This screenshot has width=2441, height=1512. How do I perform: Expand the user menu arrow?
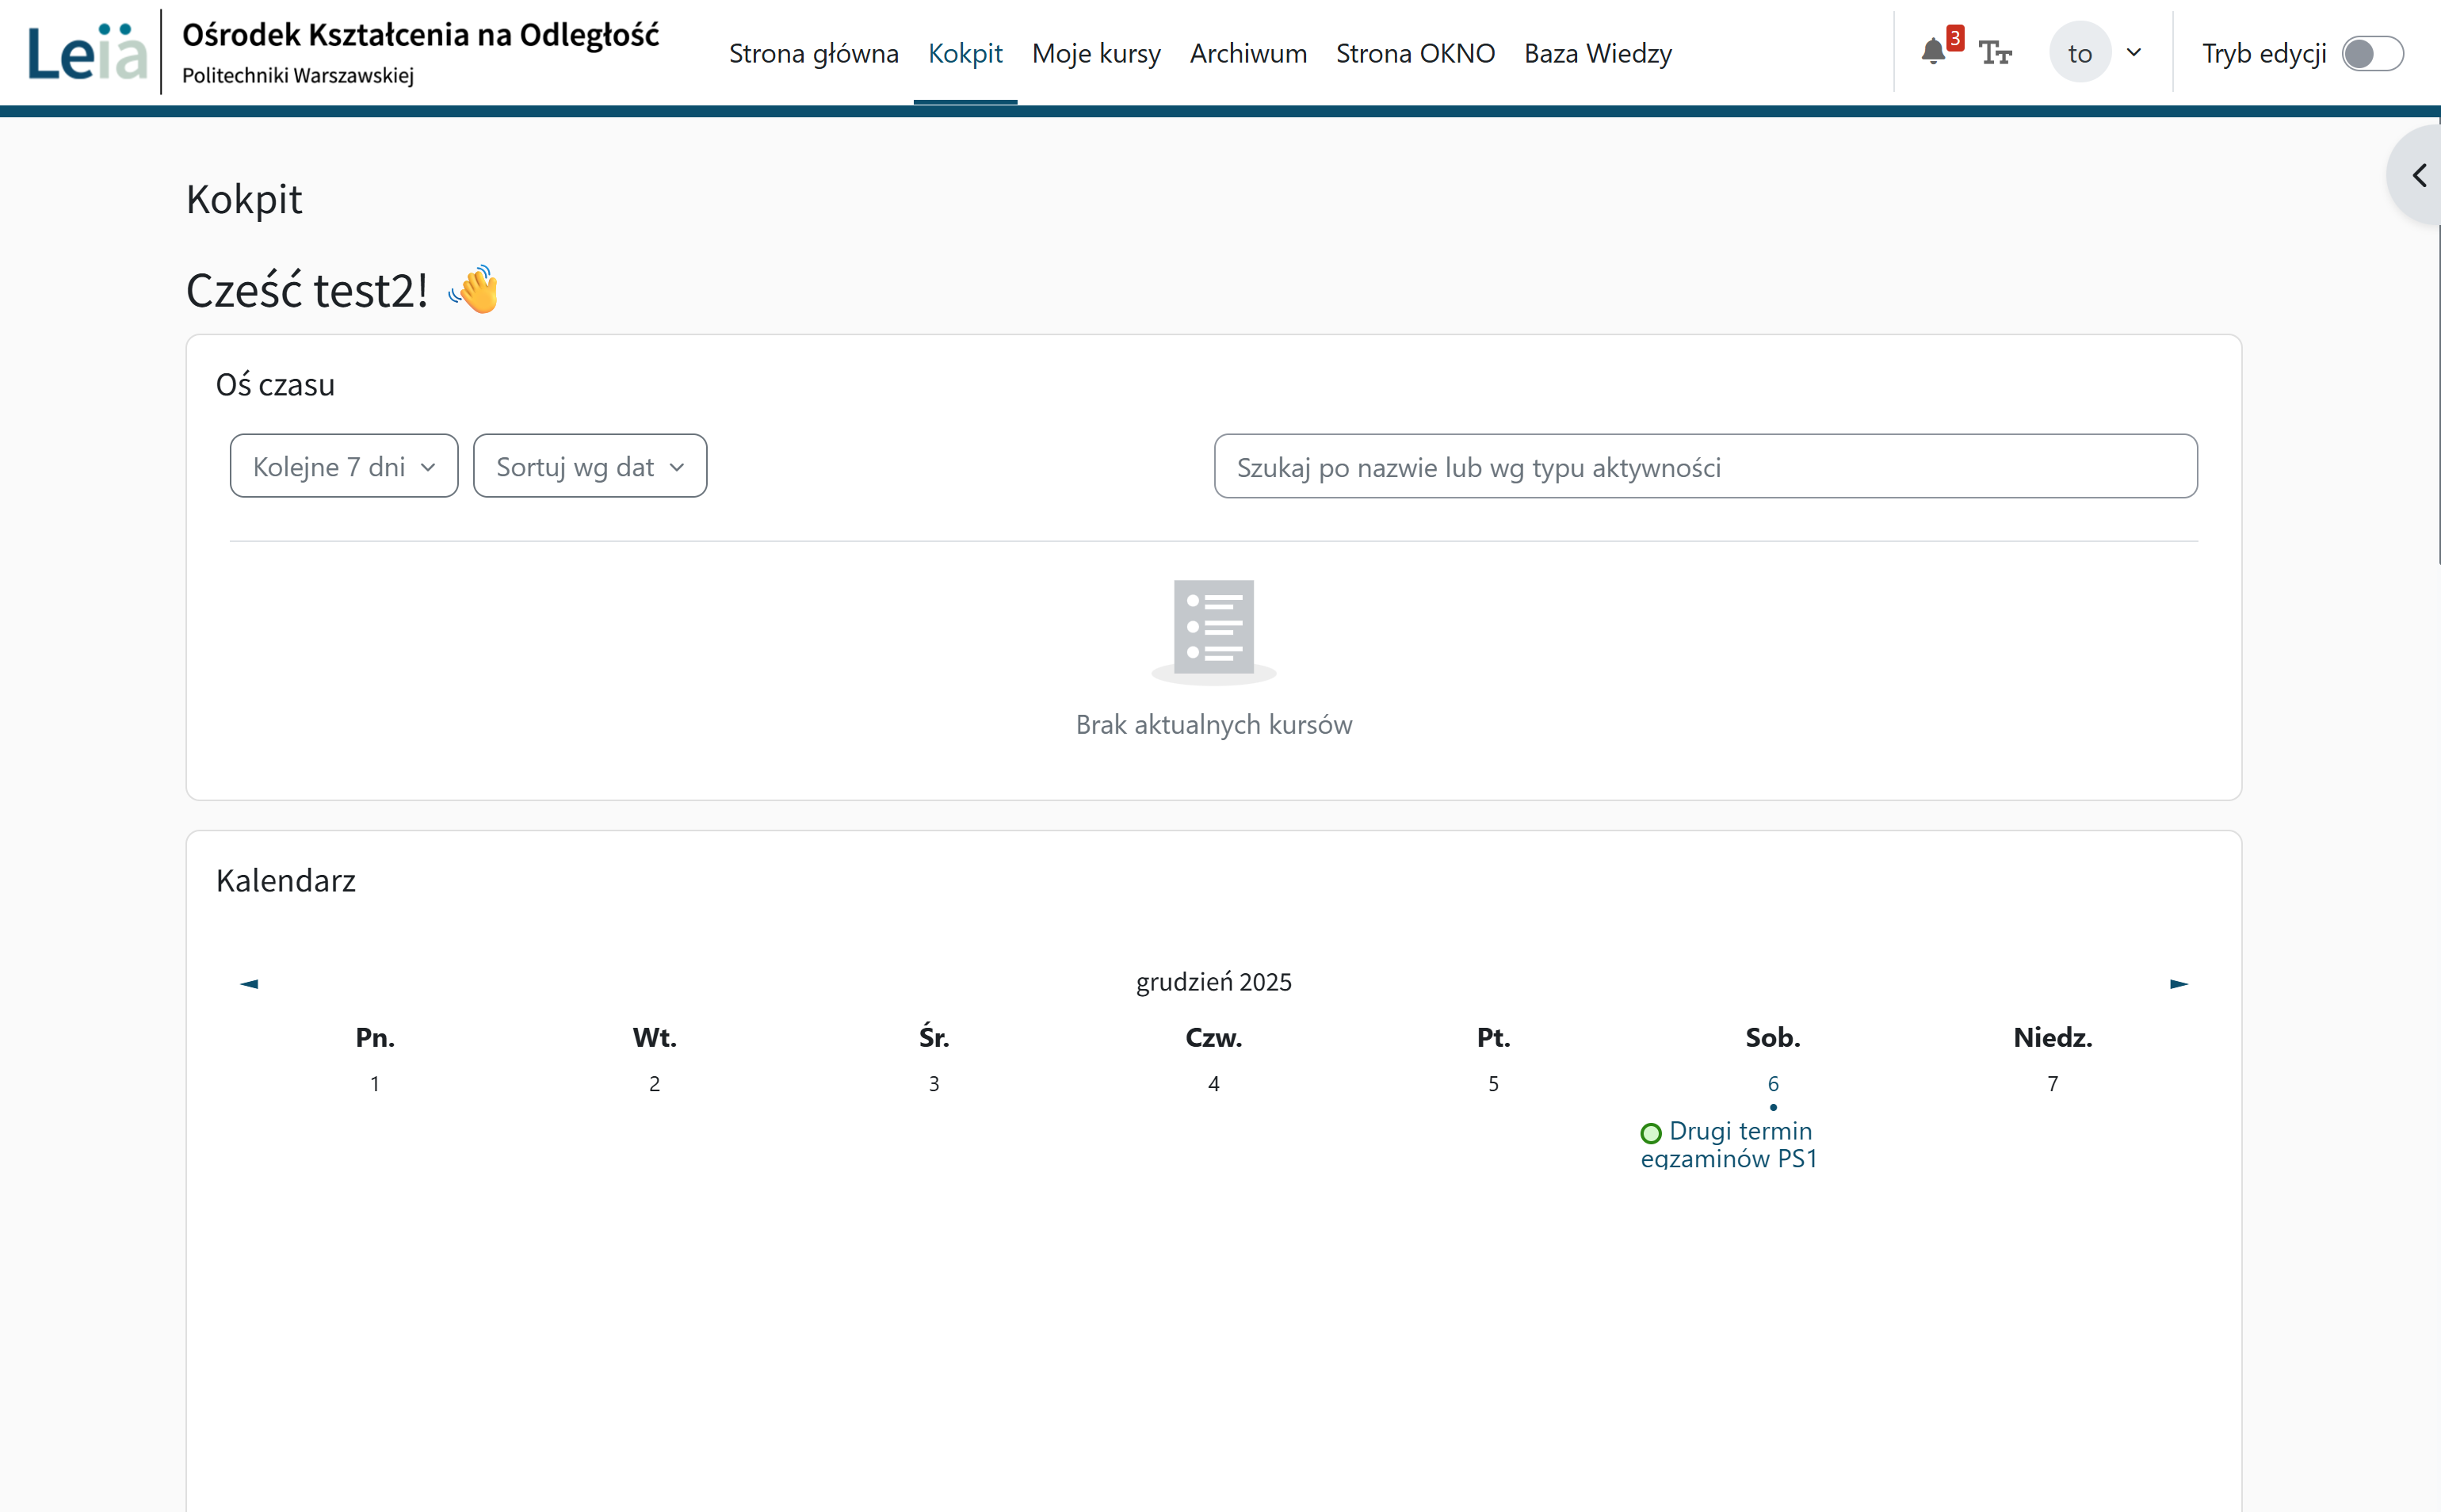pyautogui.click(x=2134, y=52)
